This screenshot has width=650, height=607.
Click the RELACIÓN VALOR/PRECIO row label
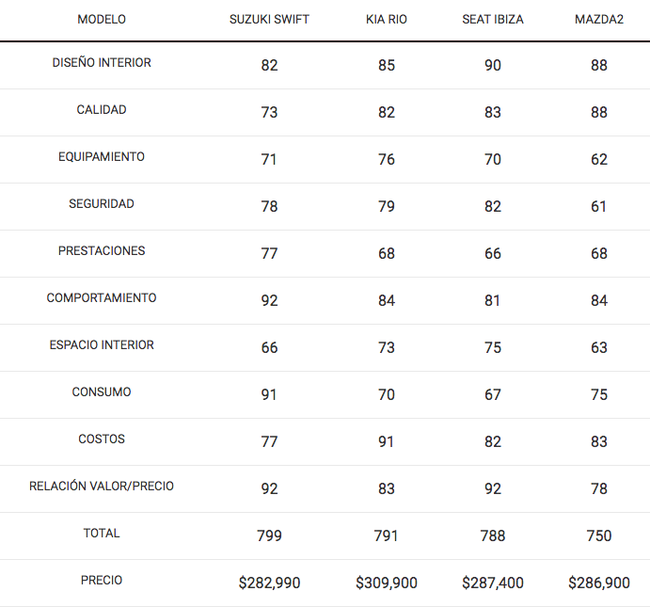(x=102, y=486)
